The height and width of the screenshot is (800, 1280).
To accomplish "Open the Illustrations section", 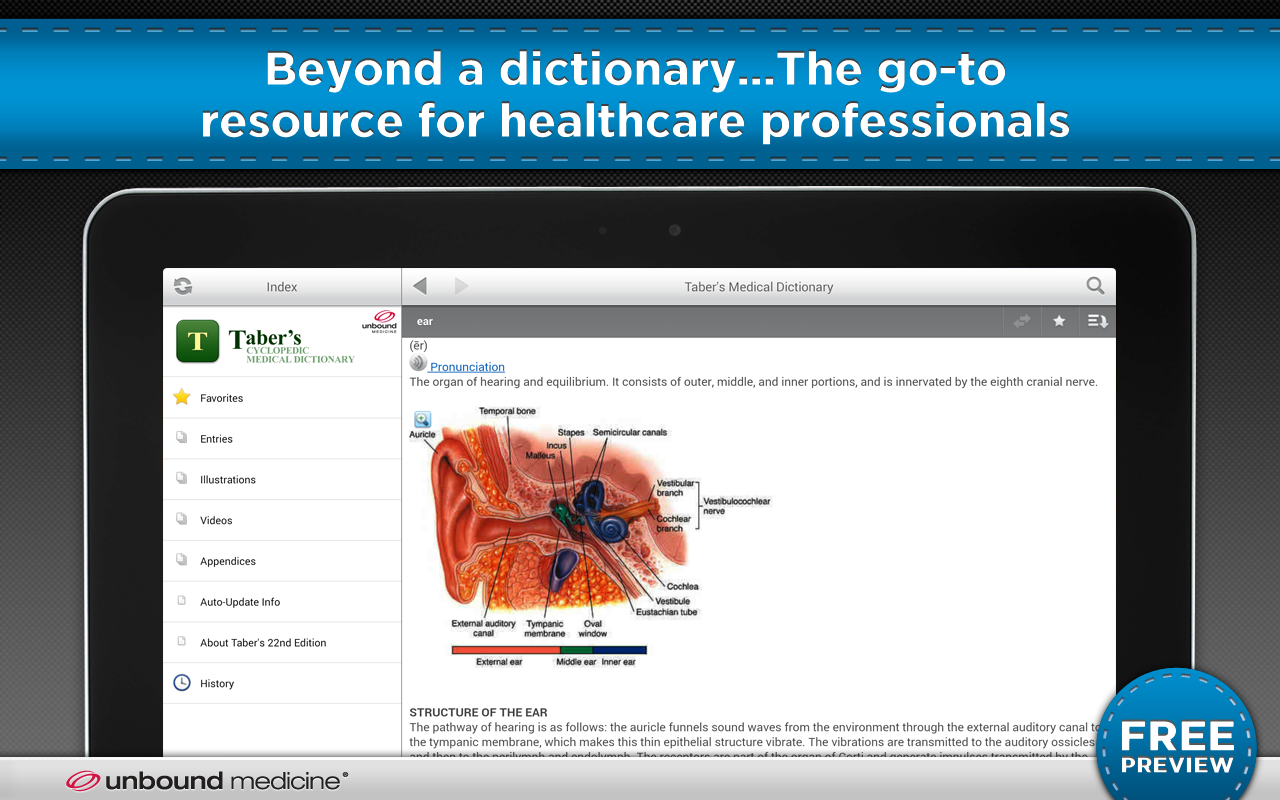I will pyautogui.click(x=228, y=479).
